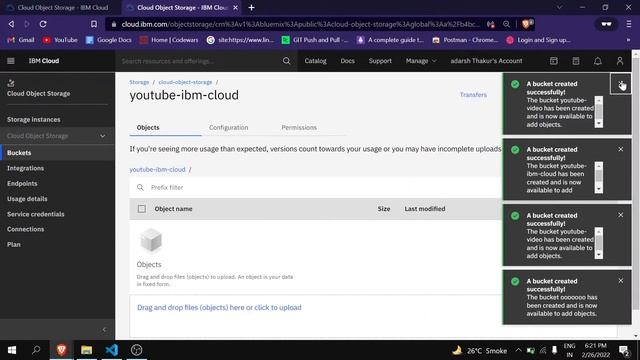Viewport: 640px width, 360px height.
Task: Click the Search resources and offerings field
Action: pyautogui.click(x=200, y=61)
